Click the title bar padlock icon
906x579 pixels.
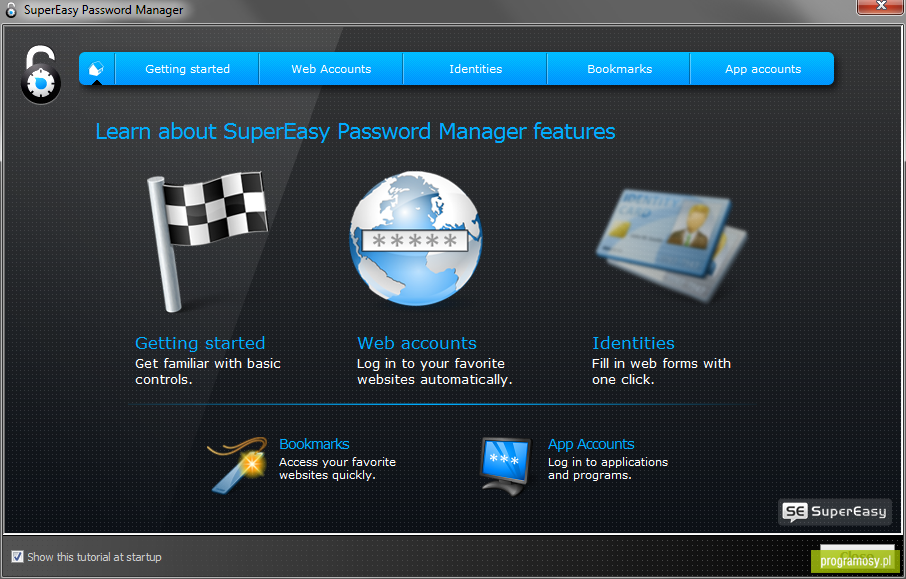click(11, 10)
